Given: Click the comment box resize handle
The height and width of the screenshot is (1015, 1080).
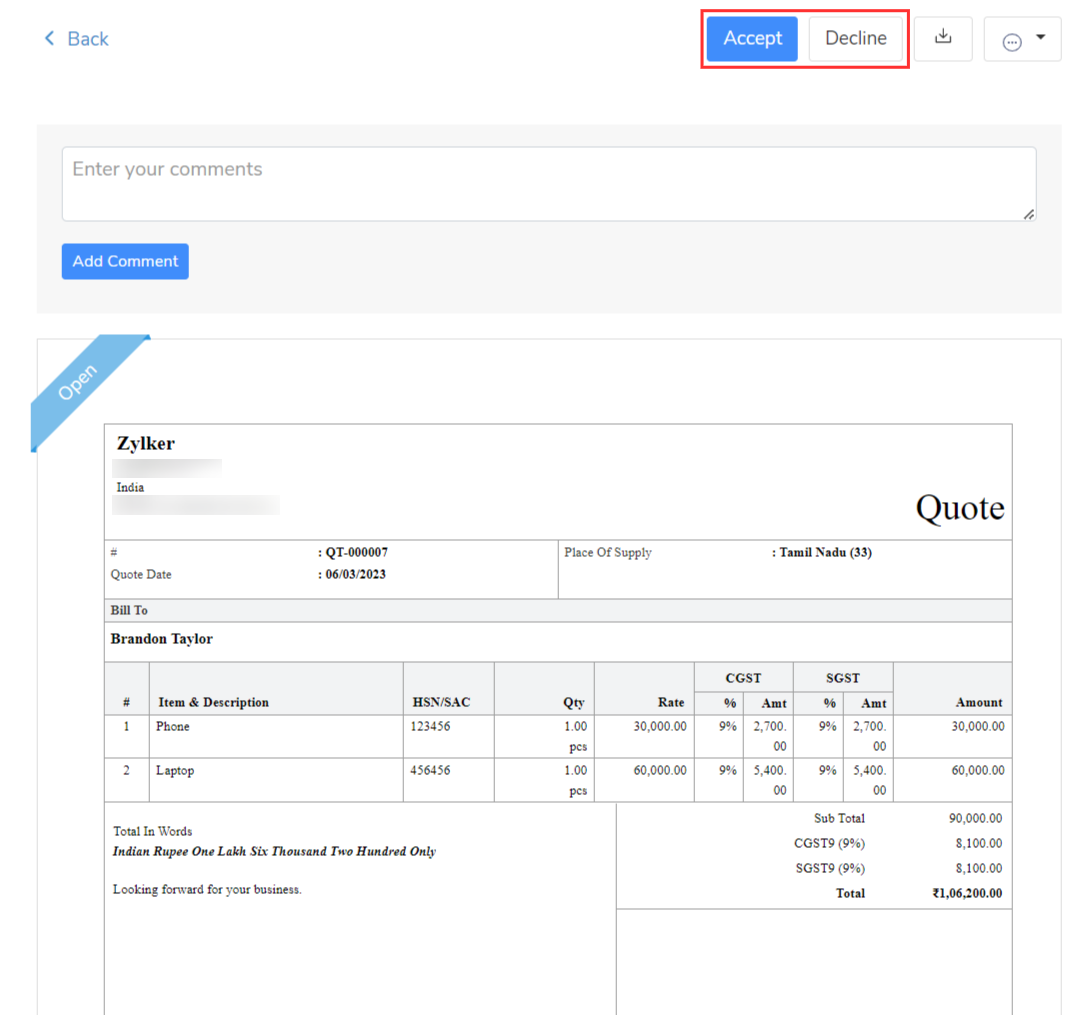Looking at the screenshot, I should (1029, 214).
